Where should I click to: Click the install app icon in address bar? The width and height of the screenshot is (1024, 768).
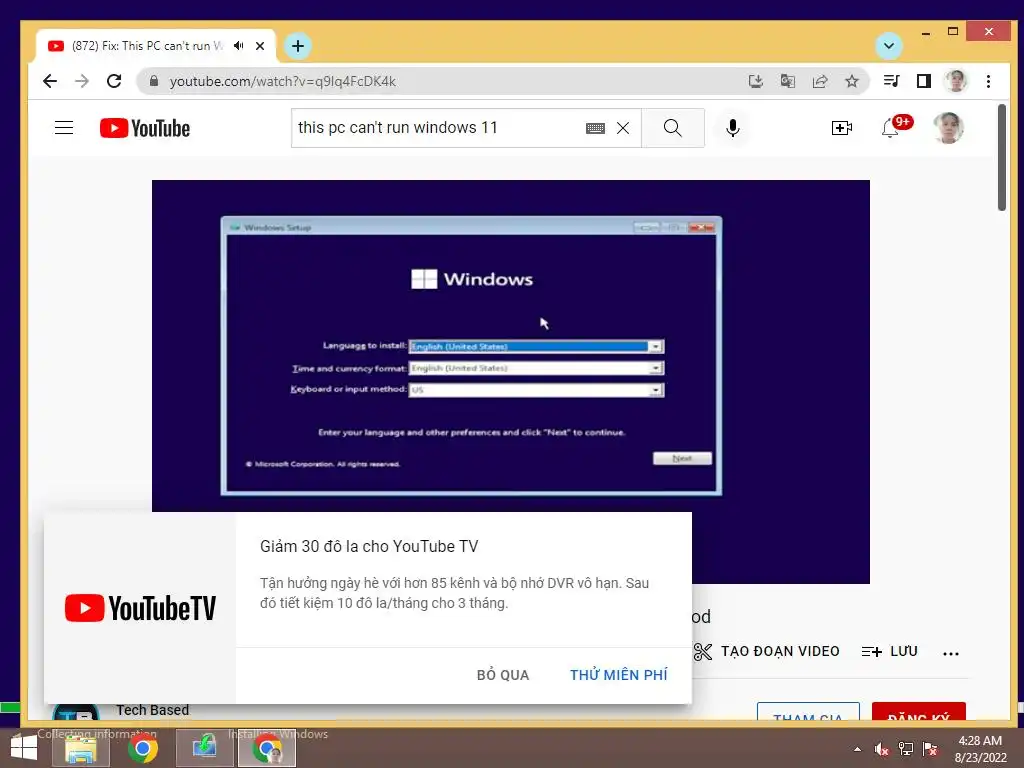pyautogui.click(x=756, y=81)
